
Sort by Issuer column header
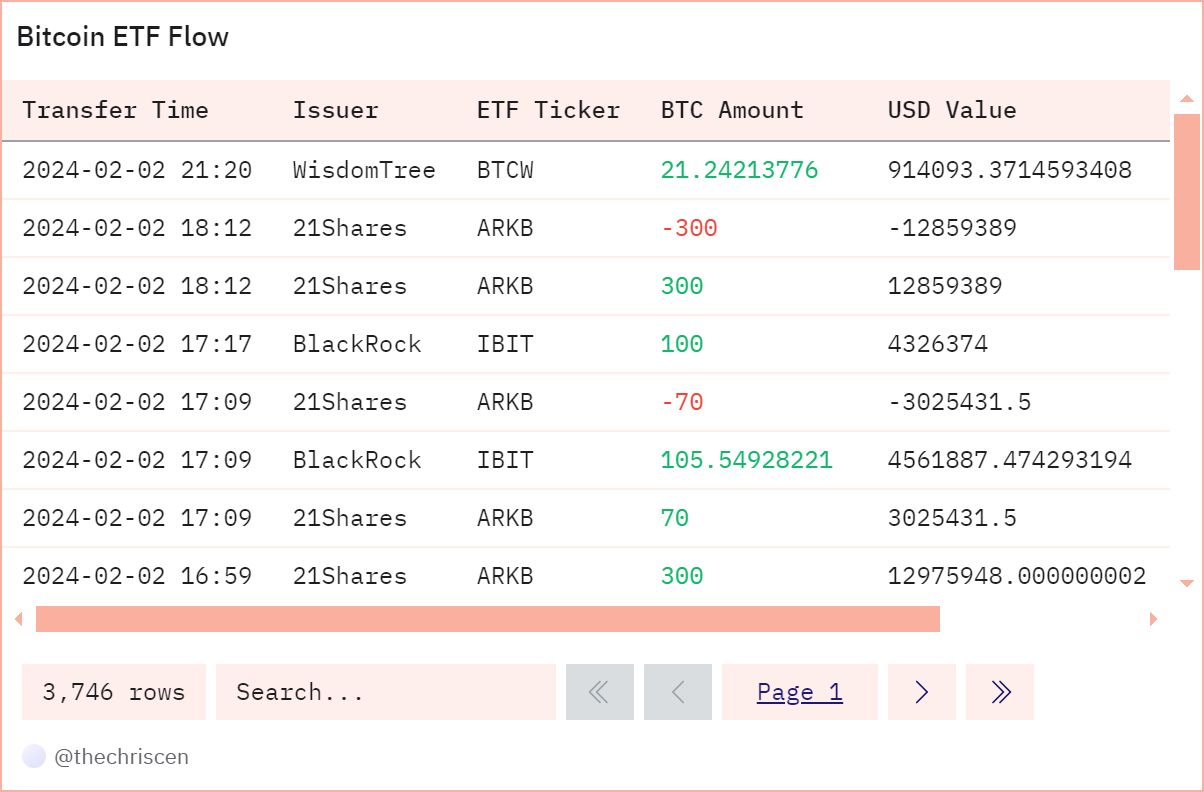336,110
